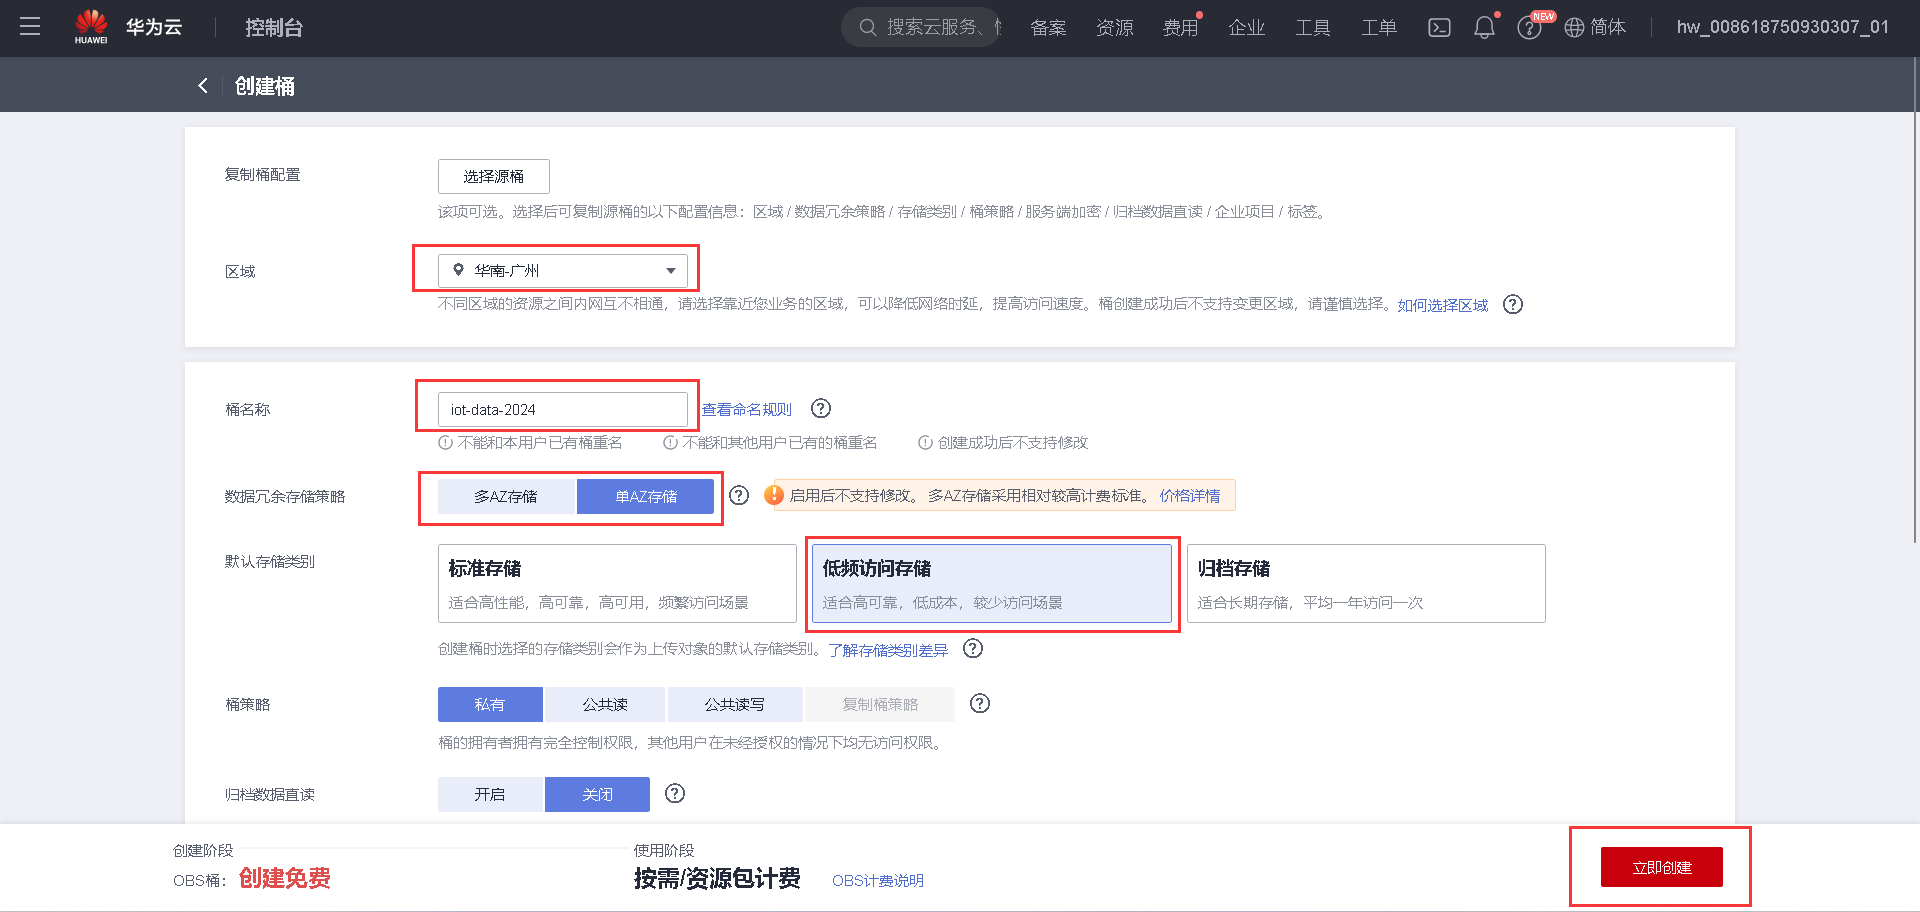This screenshot has width=1920, height=912.
Task: Open the 费用 menu in top bar
Action: [x=1181, y=27]
